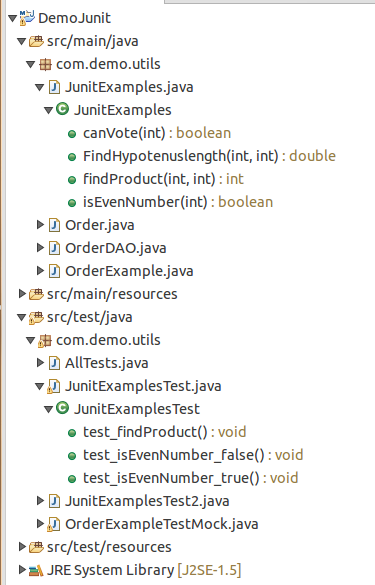Select isEvenNumber(int) : boolean method
The height and width of the screenshot is (585, 375).
[178, 202]
